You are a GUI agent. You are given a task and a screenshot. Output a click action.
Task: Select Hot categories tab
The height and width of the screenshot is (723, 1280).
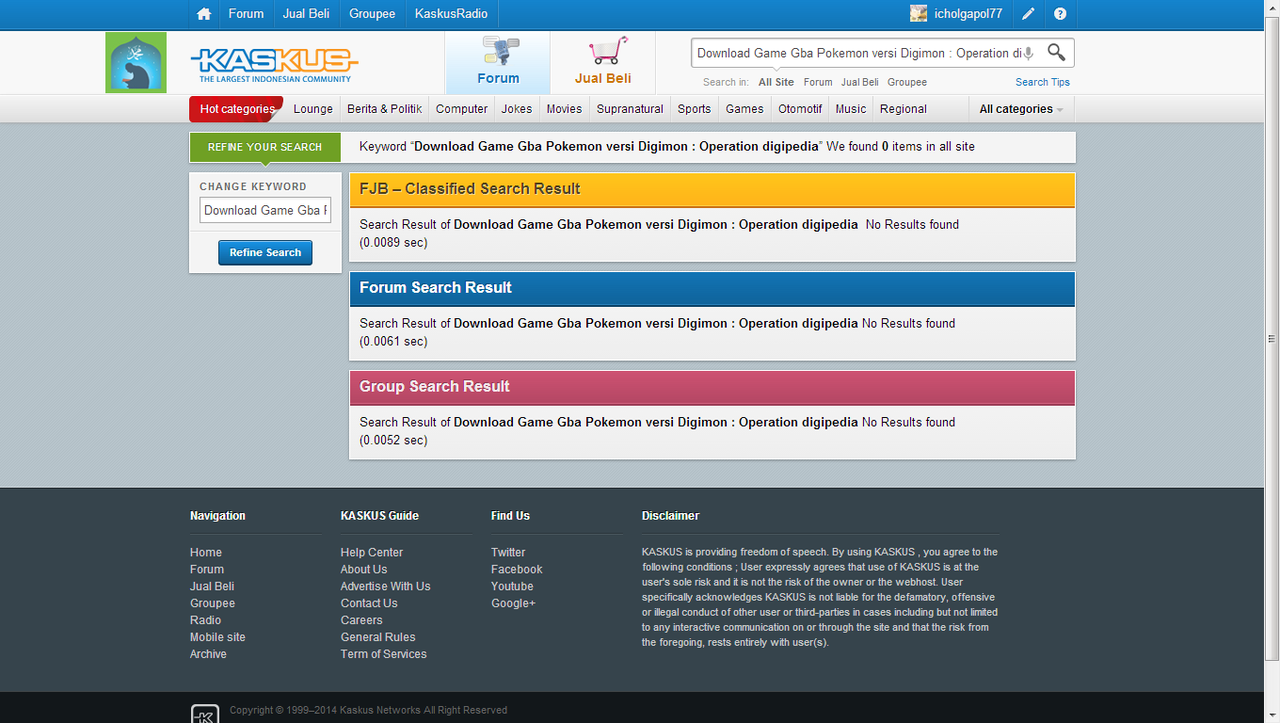(x=237, y=109)
